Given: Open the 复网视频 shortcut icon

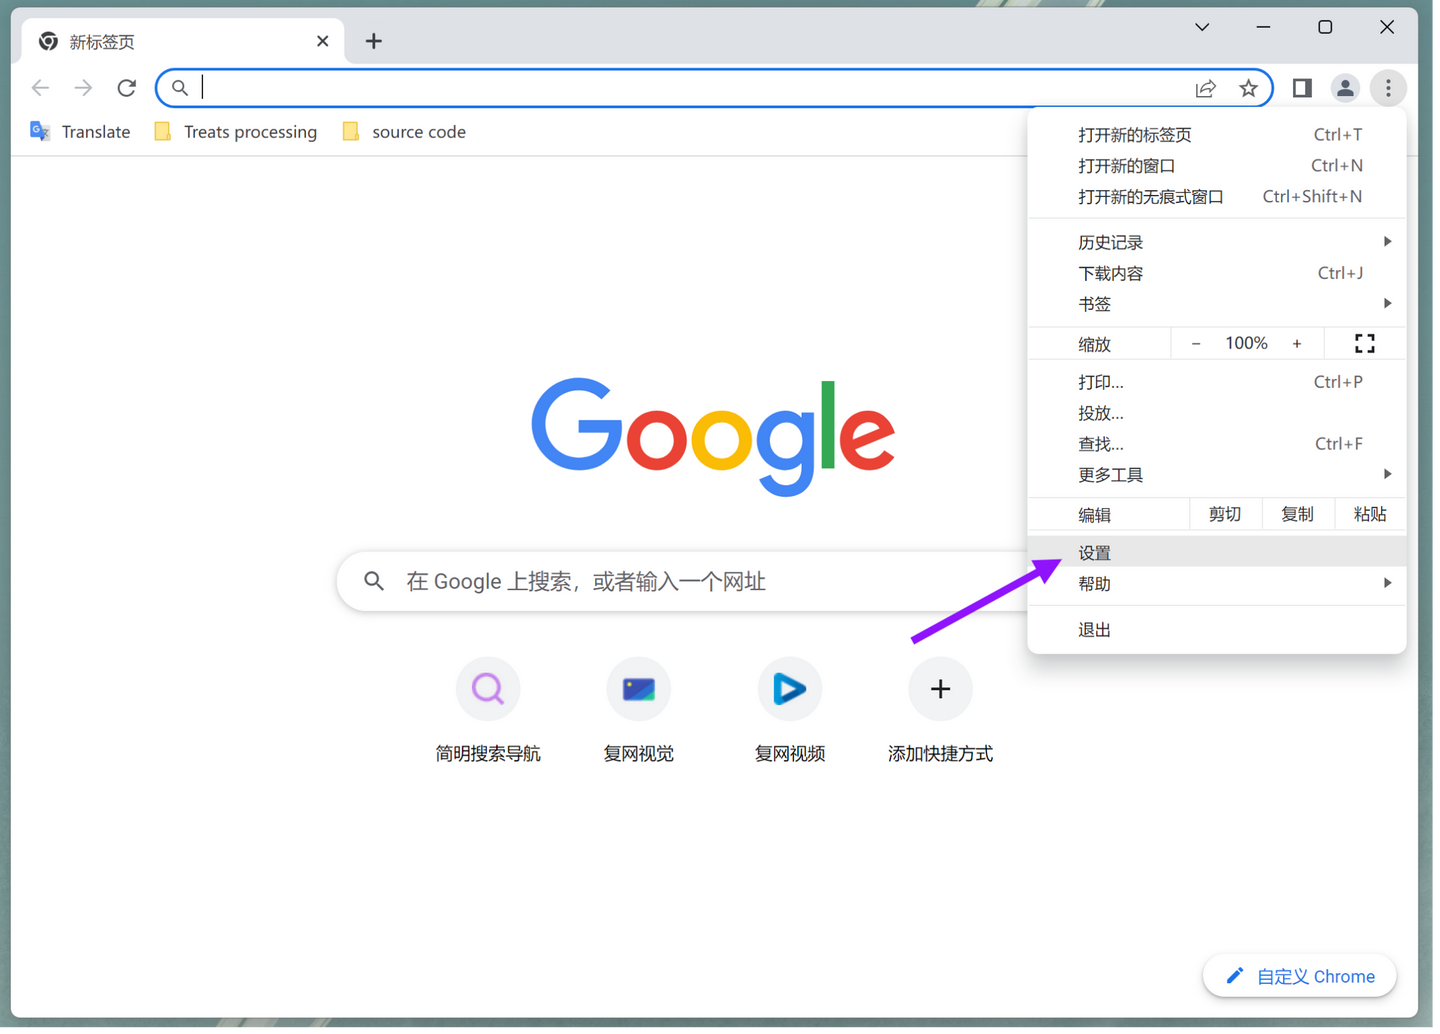Looking at the screenshot, I should coord(789,688).
